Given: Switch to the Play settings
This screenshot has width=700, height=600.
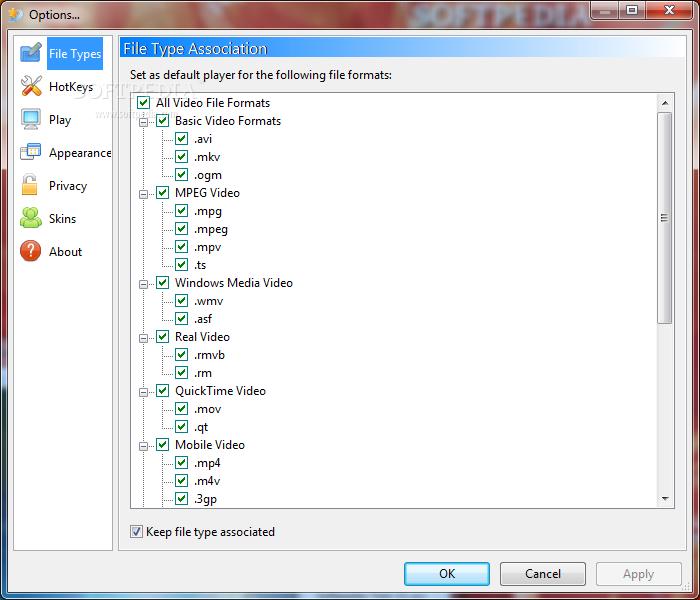Looking at the screenshot, I should click(x=60, y=120).
